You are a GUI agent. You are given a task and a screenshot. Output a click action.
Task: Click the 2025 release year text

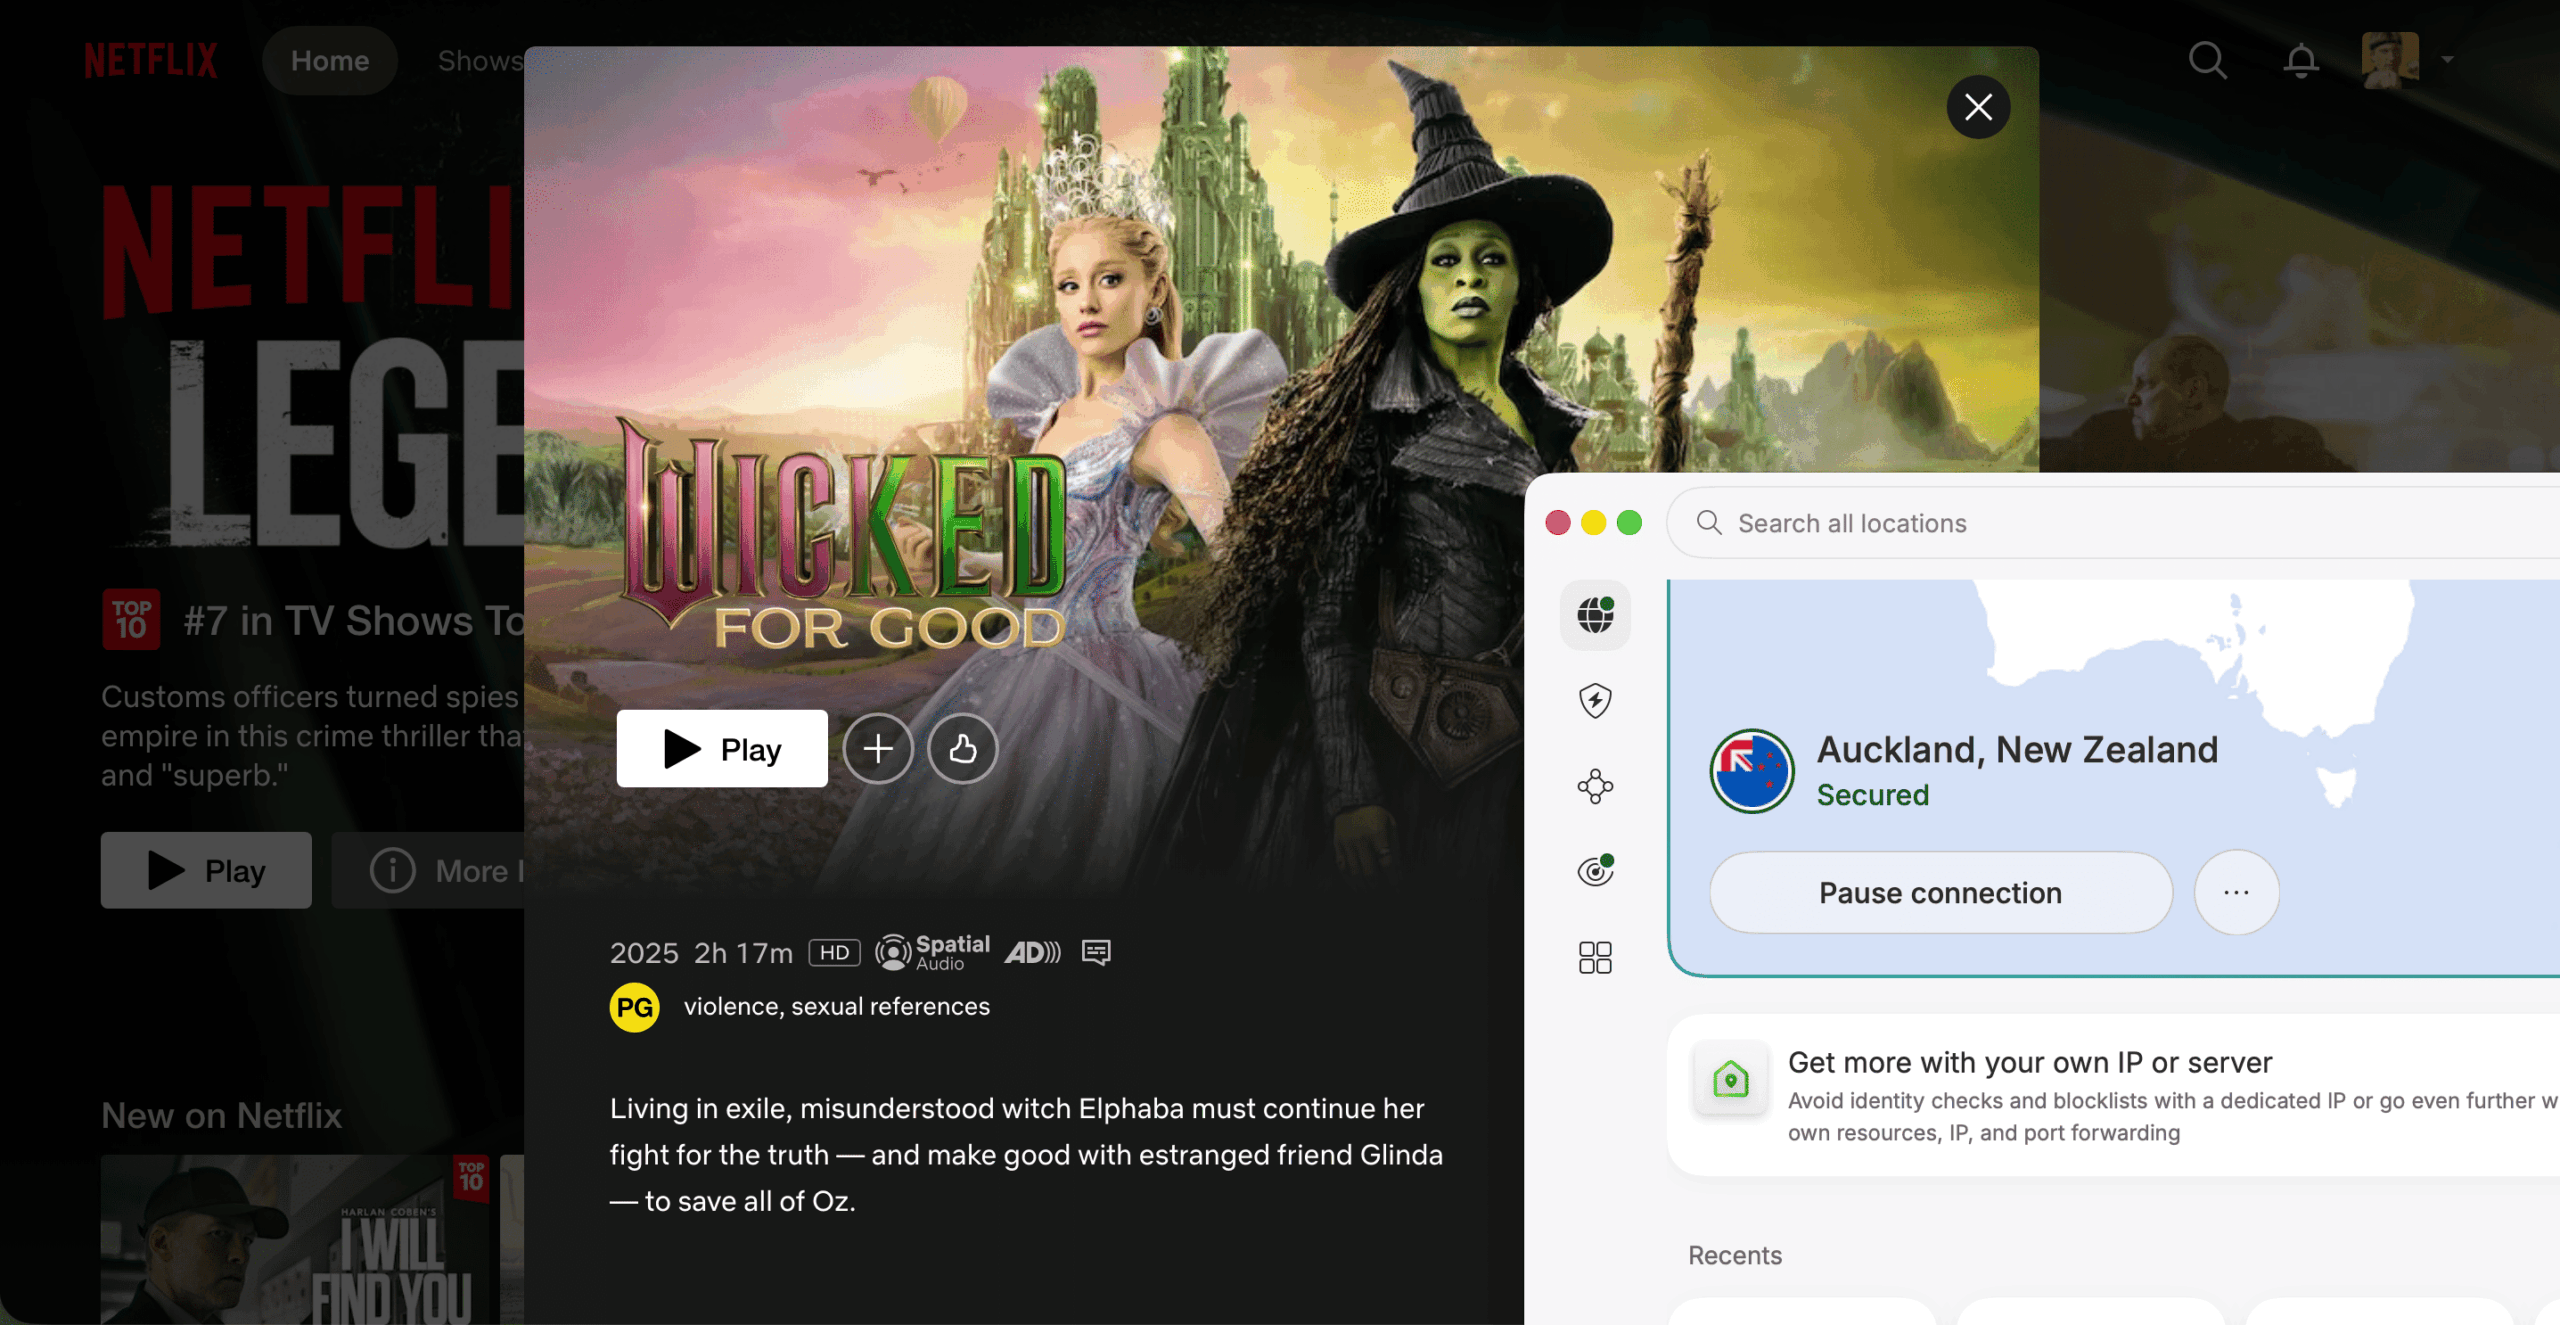point(644,953)
